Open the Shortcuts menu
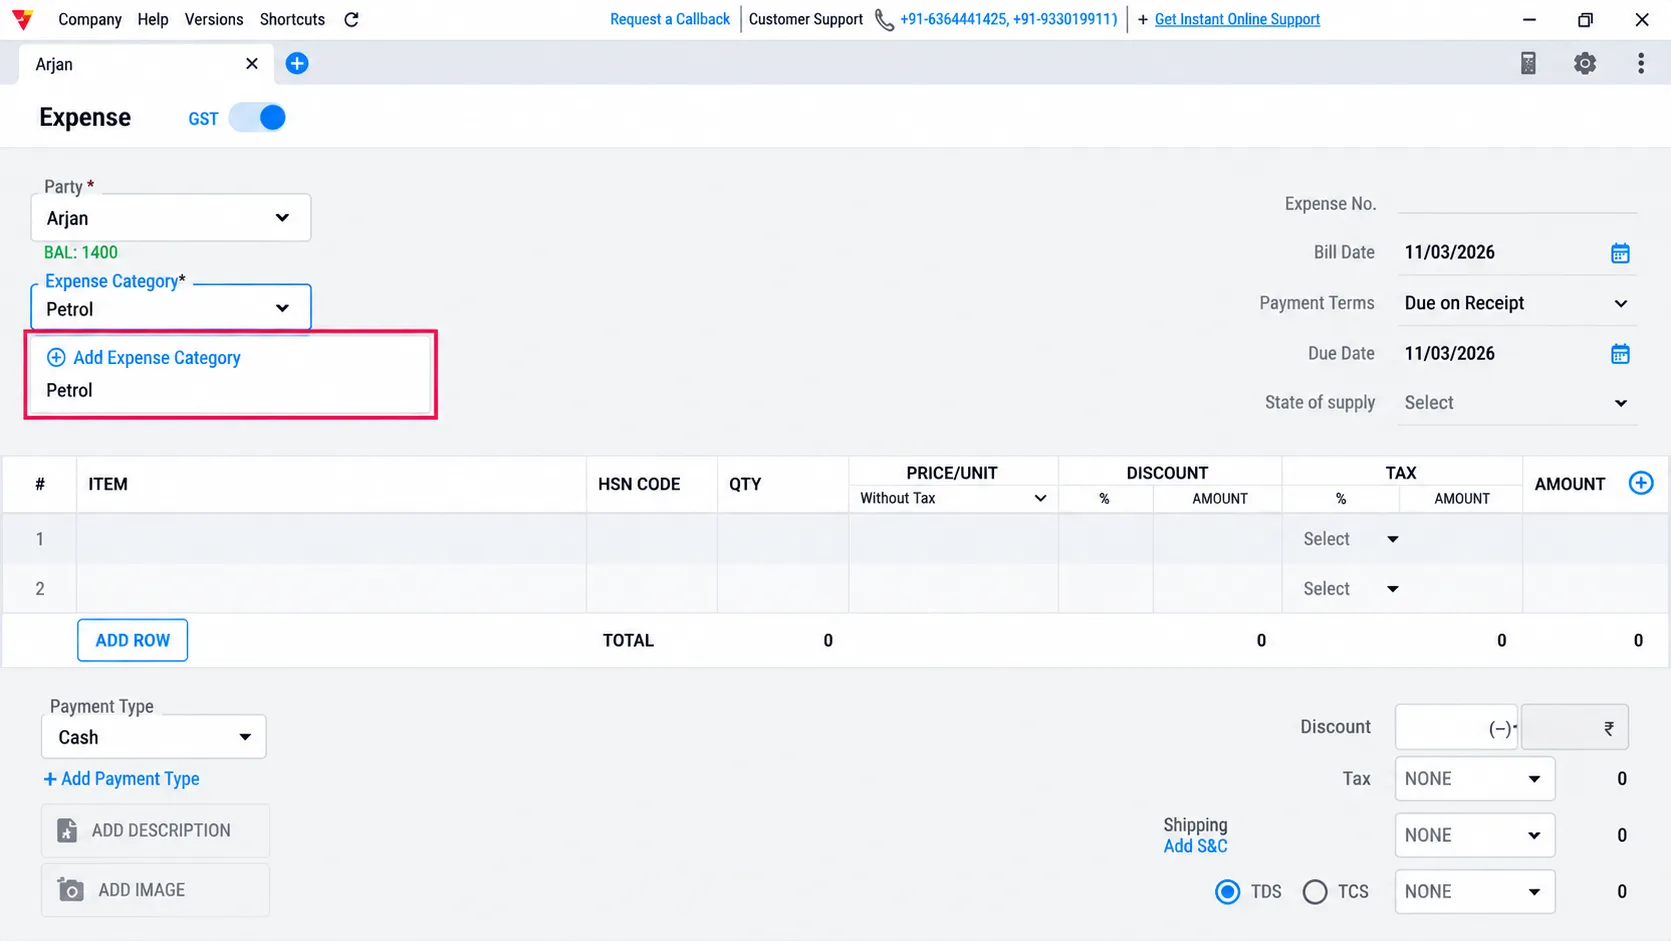This screenshot has height=941, width=1671. pos(292,19)
